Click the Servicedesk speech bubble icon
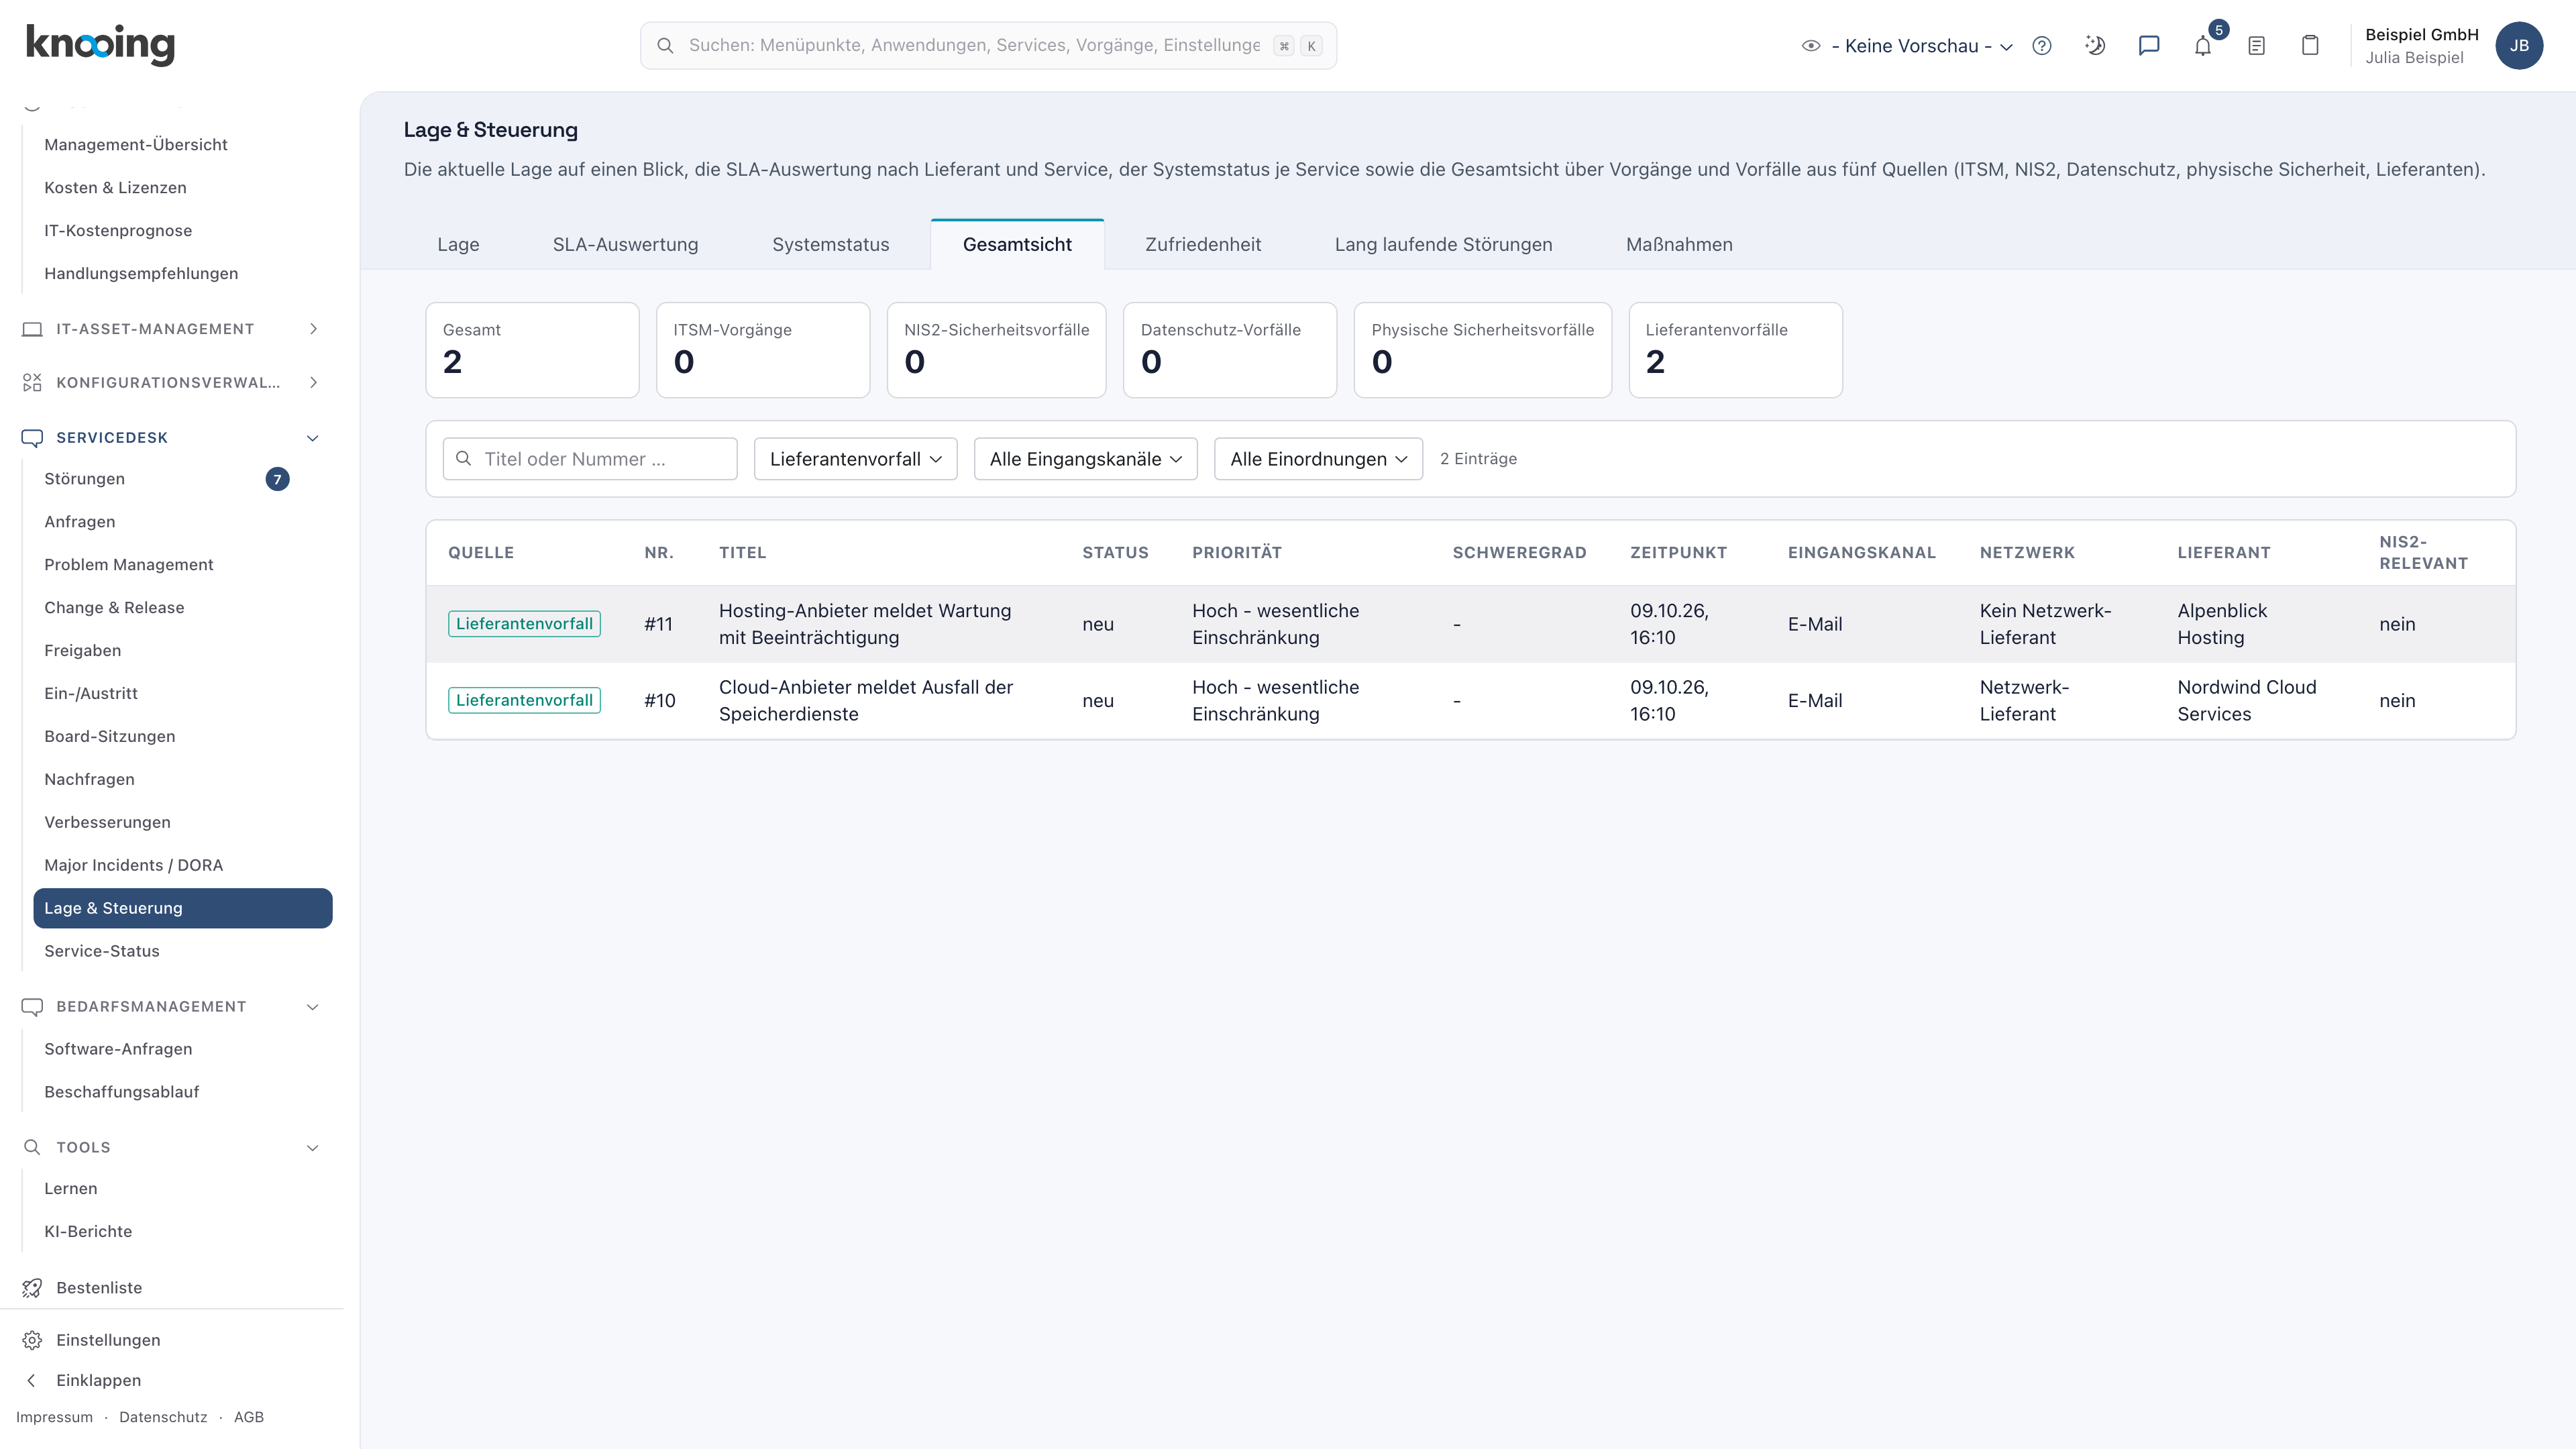This screenshot has width=2576, height=1449. click(32, 438)
